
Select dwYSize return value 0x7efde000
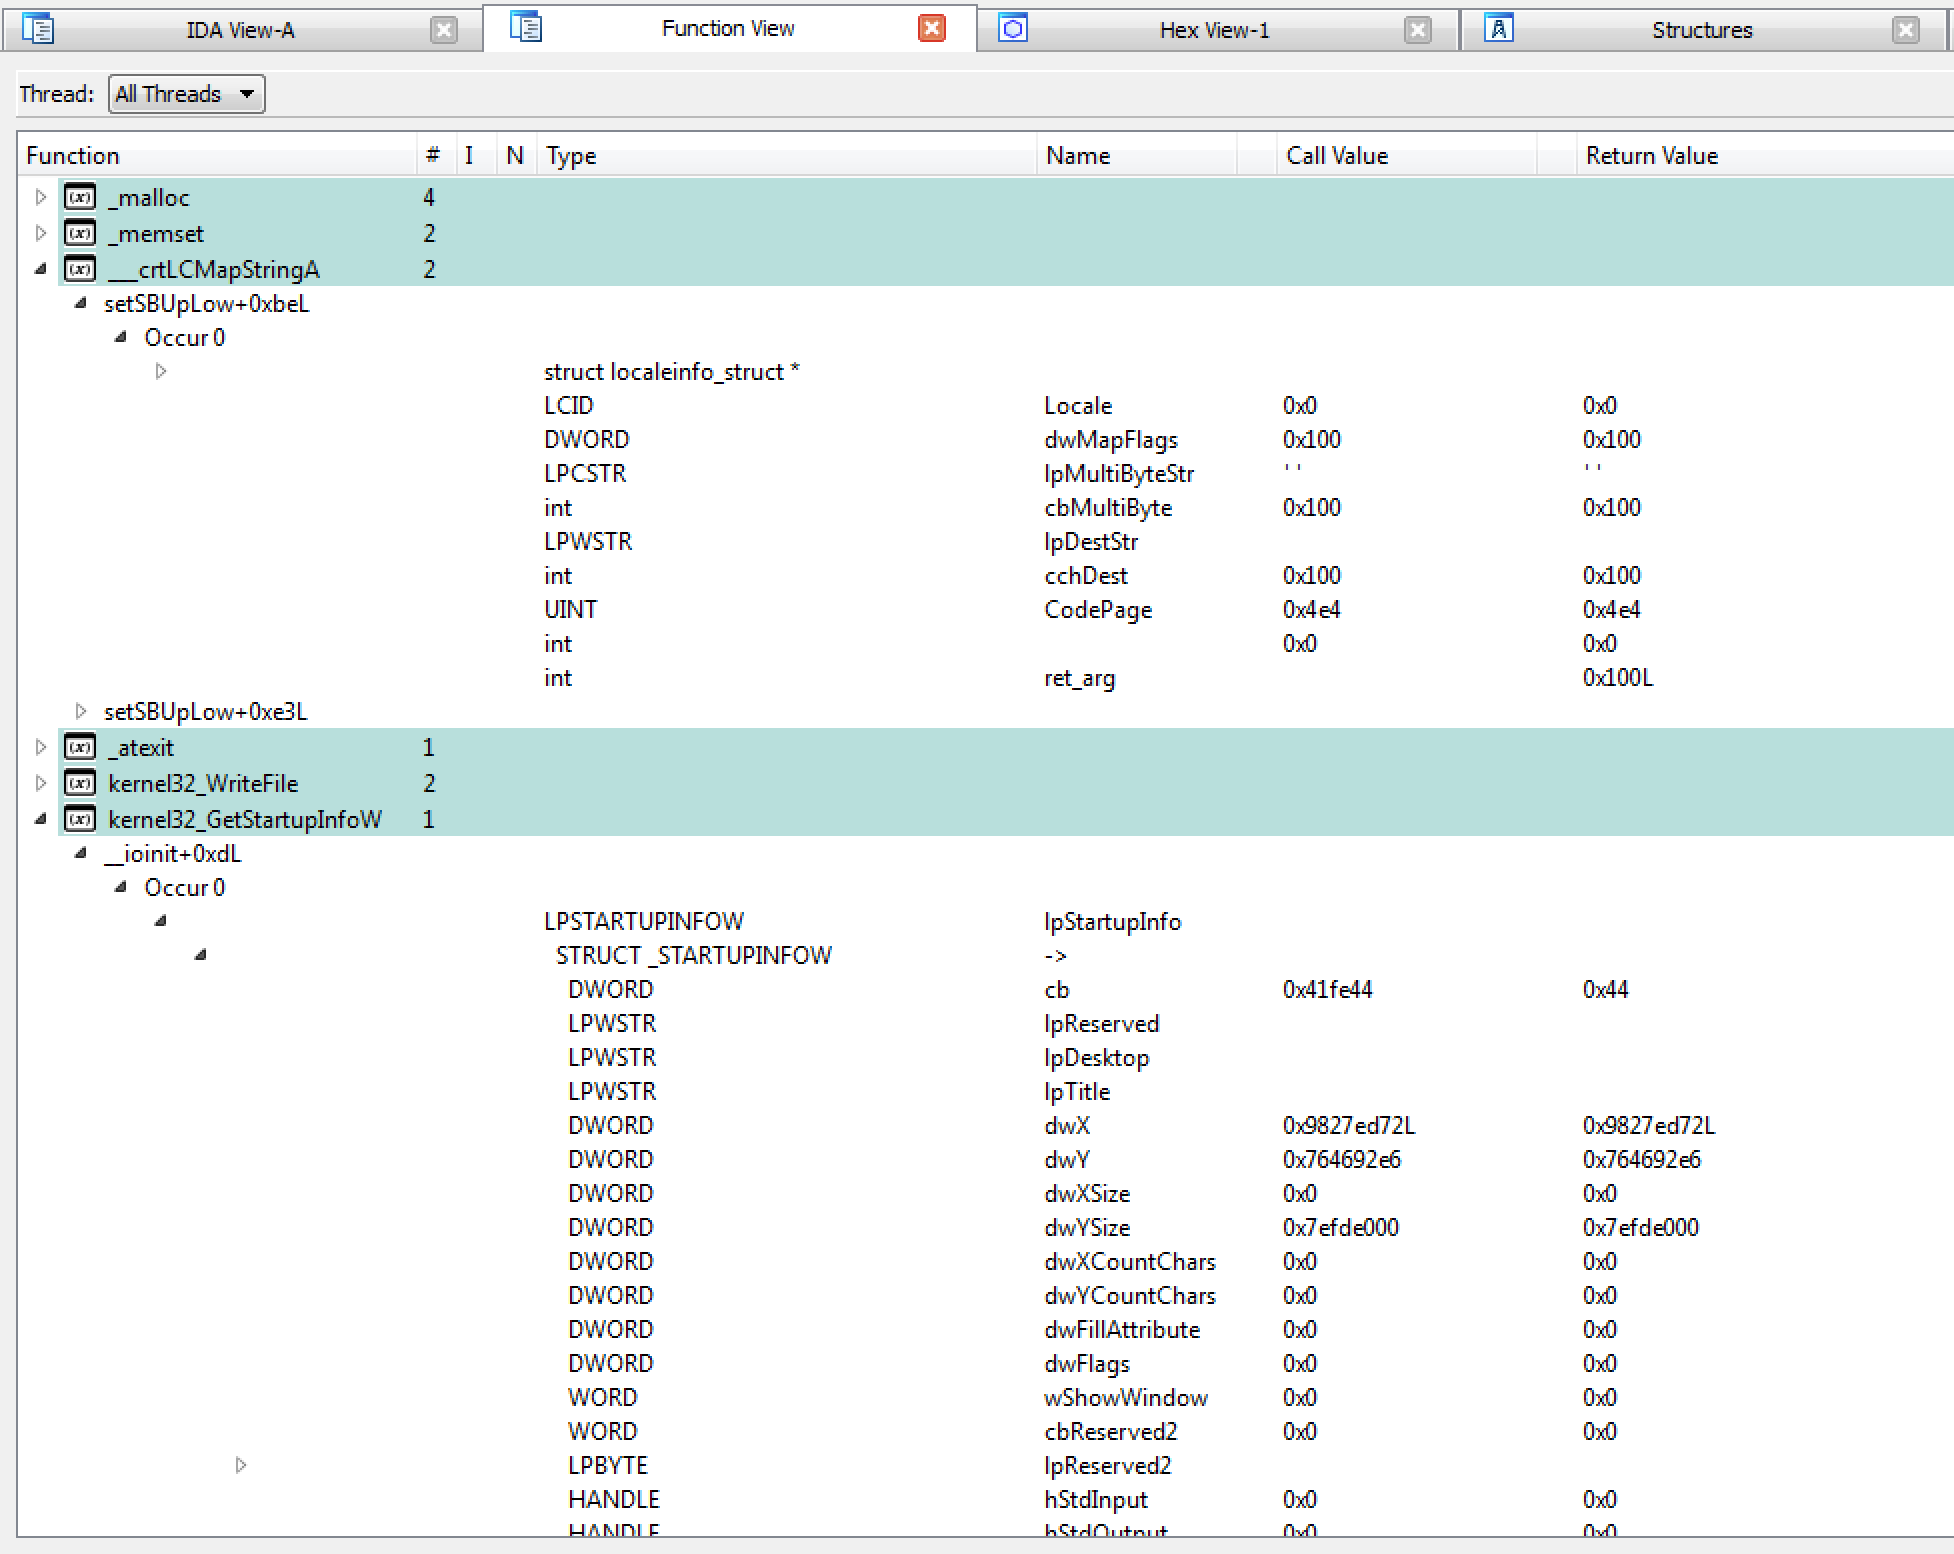tap(1641, 1227)
